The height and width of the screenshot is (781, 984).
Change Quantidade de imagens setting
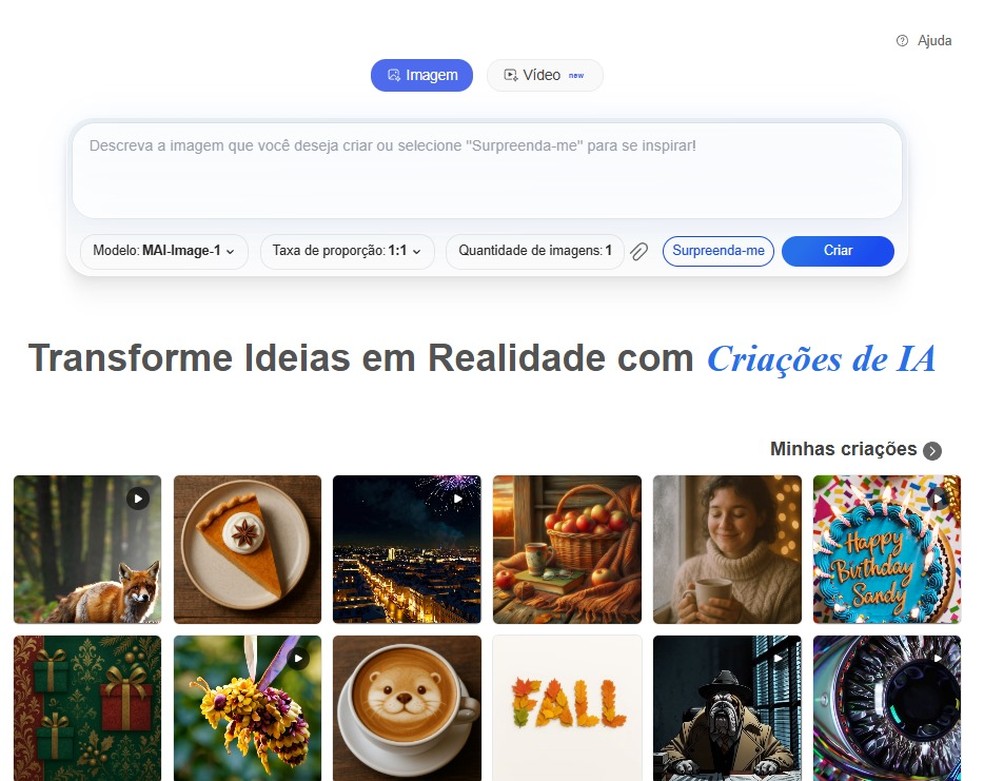click(535, 251)
